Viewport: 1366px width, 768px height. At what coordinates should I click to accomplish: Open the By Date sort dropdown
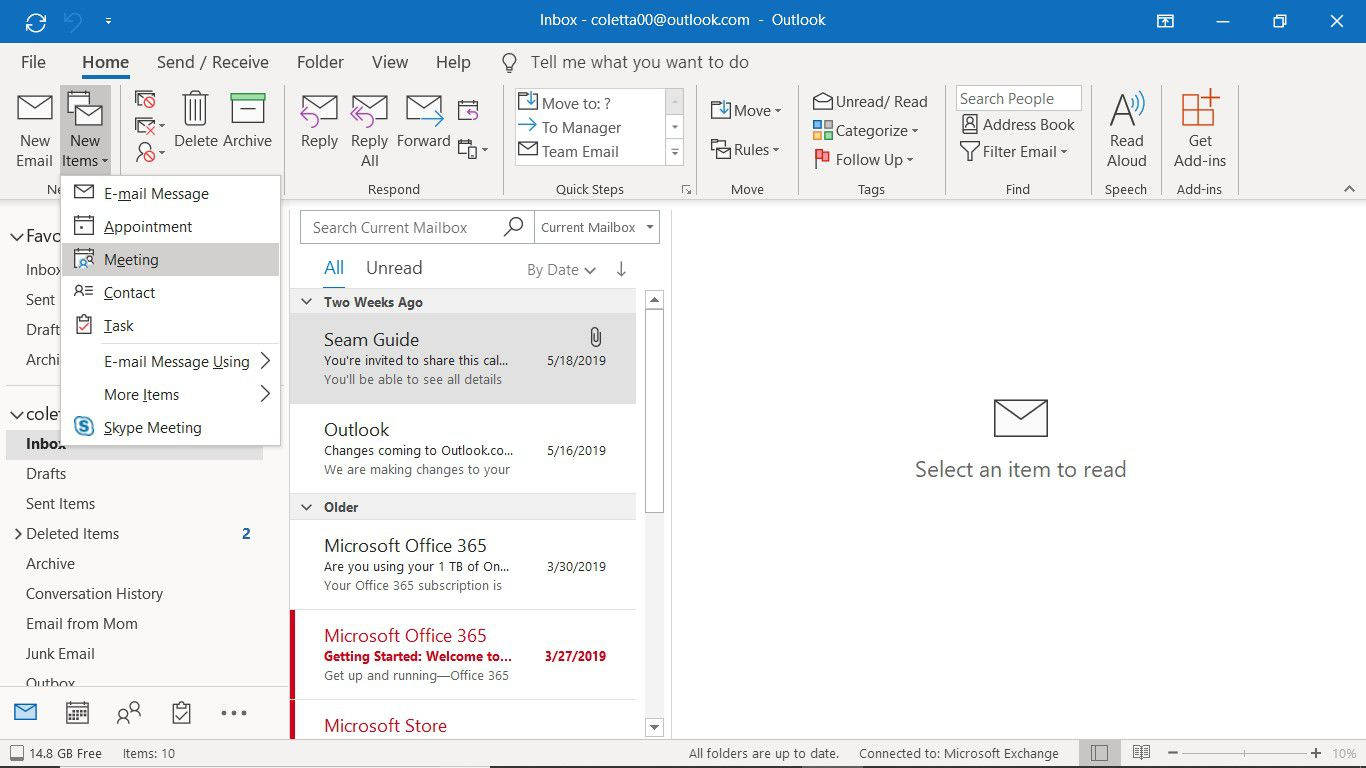561,269
